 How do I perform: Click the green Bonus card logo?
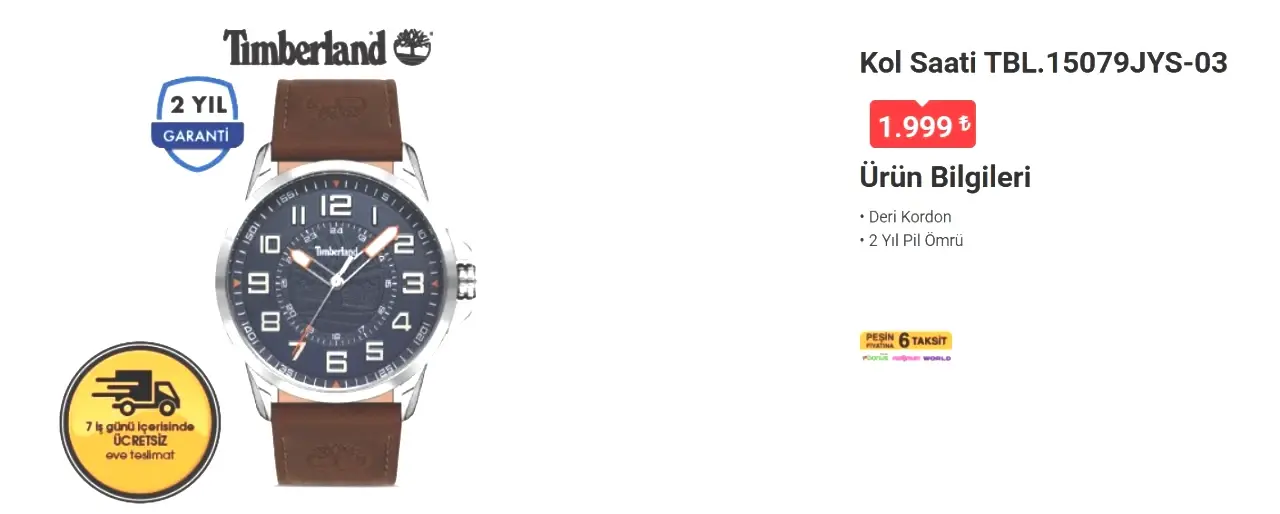point(874,357)
